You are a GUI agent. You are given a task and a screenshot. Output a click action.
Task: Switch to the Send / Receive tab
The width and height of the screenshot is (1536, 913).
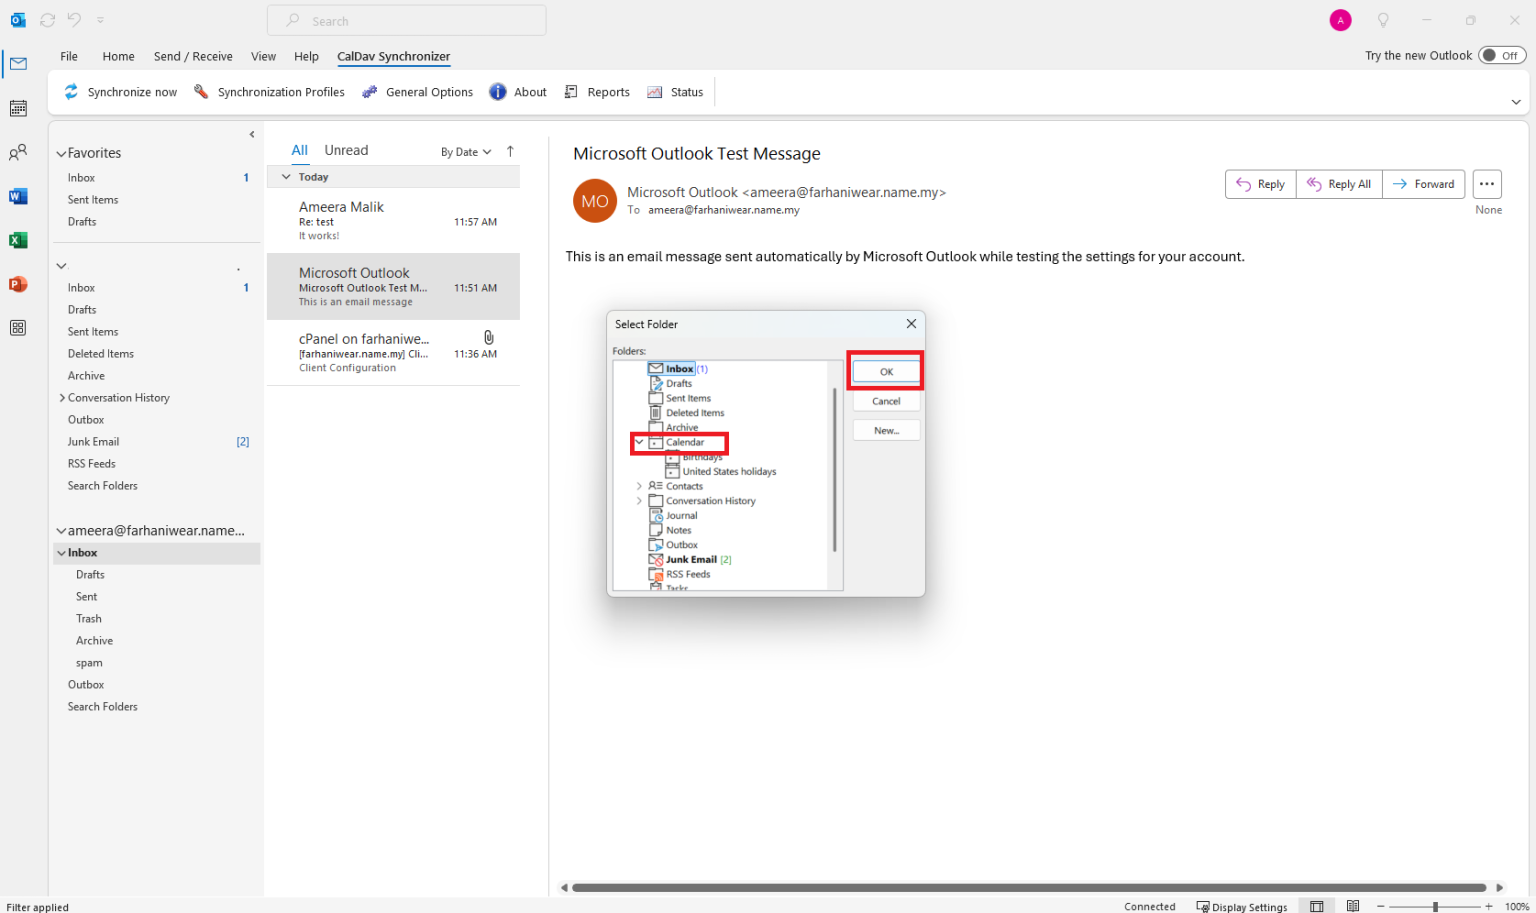coord(192,56)
